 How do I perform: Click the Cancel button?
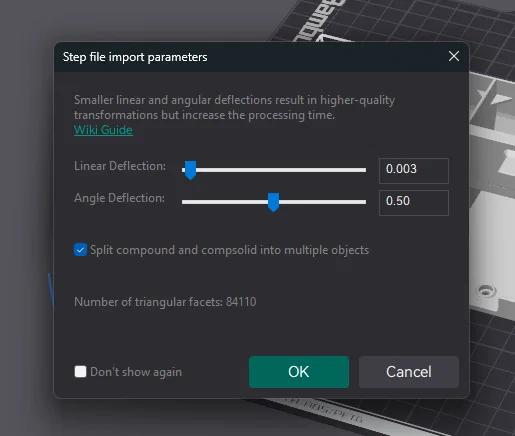409,372
